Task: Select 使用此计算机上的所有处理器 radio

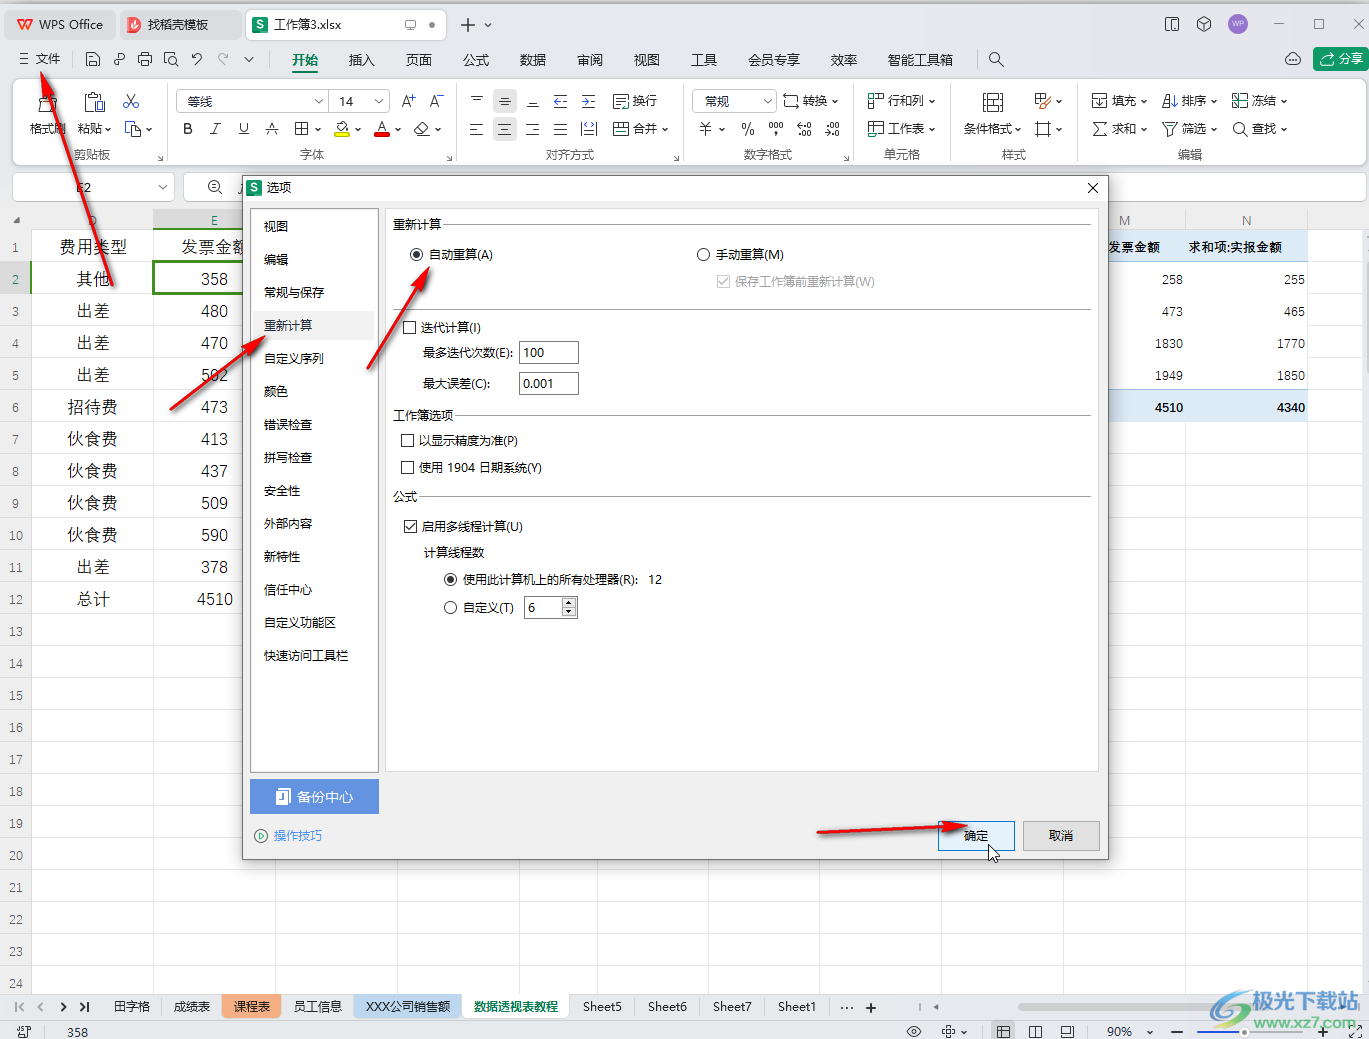Action: tap(451, 579)
